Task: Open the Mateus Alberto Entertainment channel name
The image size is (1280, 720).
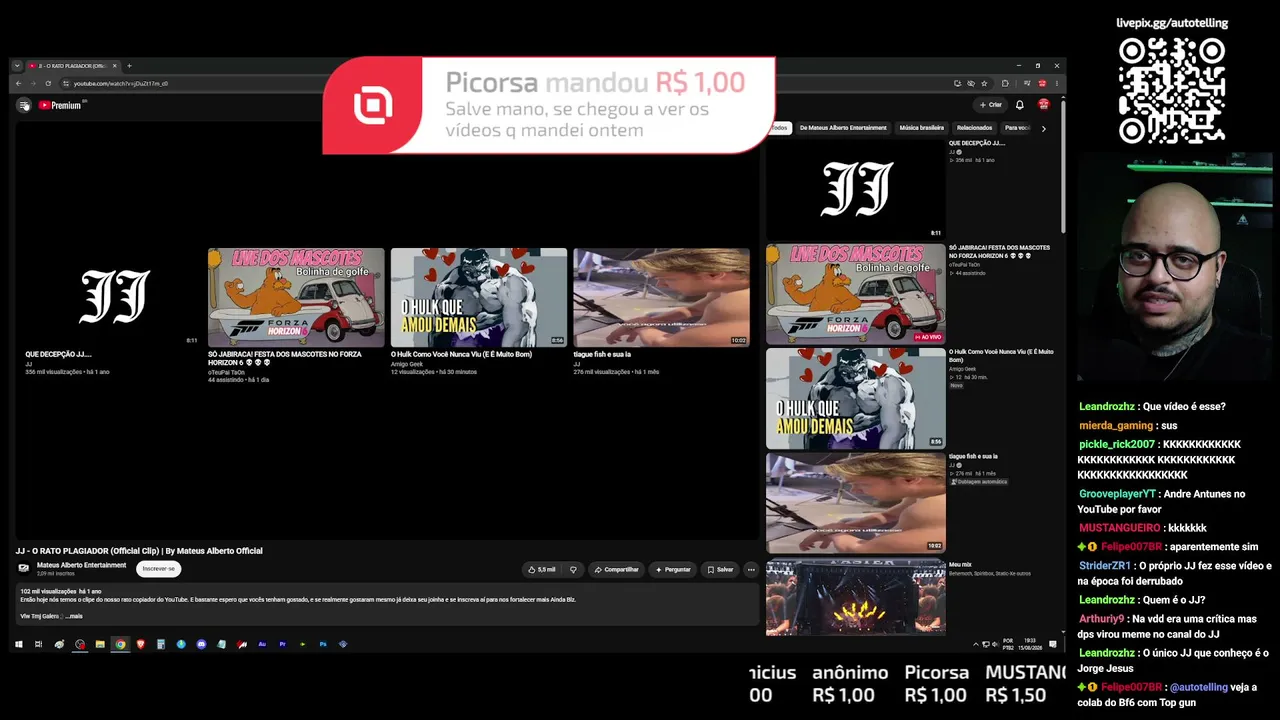Action: [x=82, y=565]
